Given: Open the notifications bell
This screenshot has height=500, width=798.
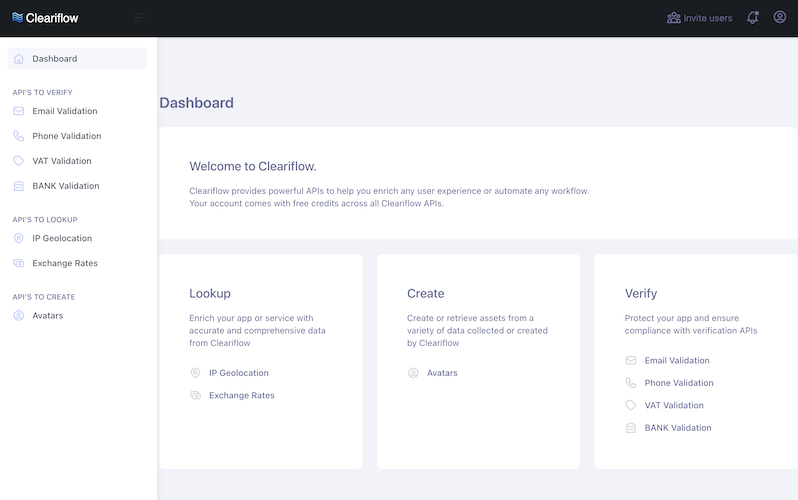Looking at the screenshot, I should (x=753, y=18).
